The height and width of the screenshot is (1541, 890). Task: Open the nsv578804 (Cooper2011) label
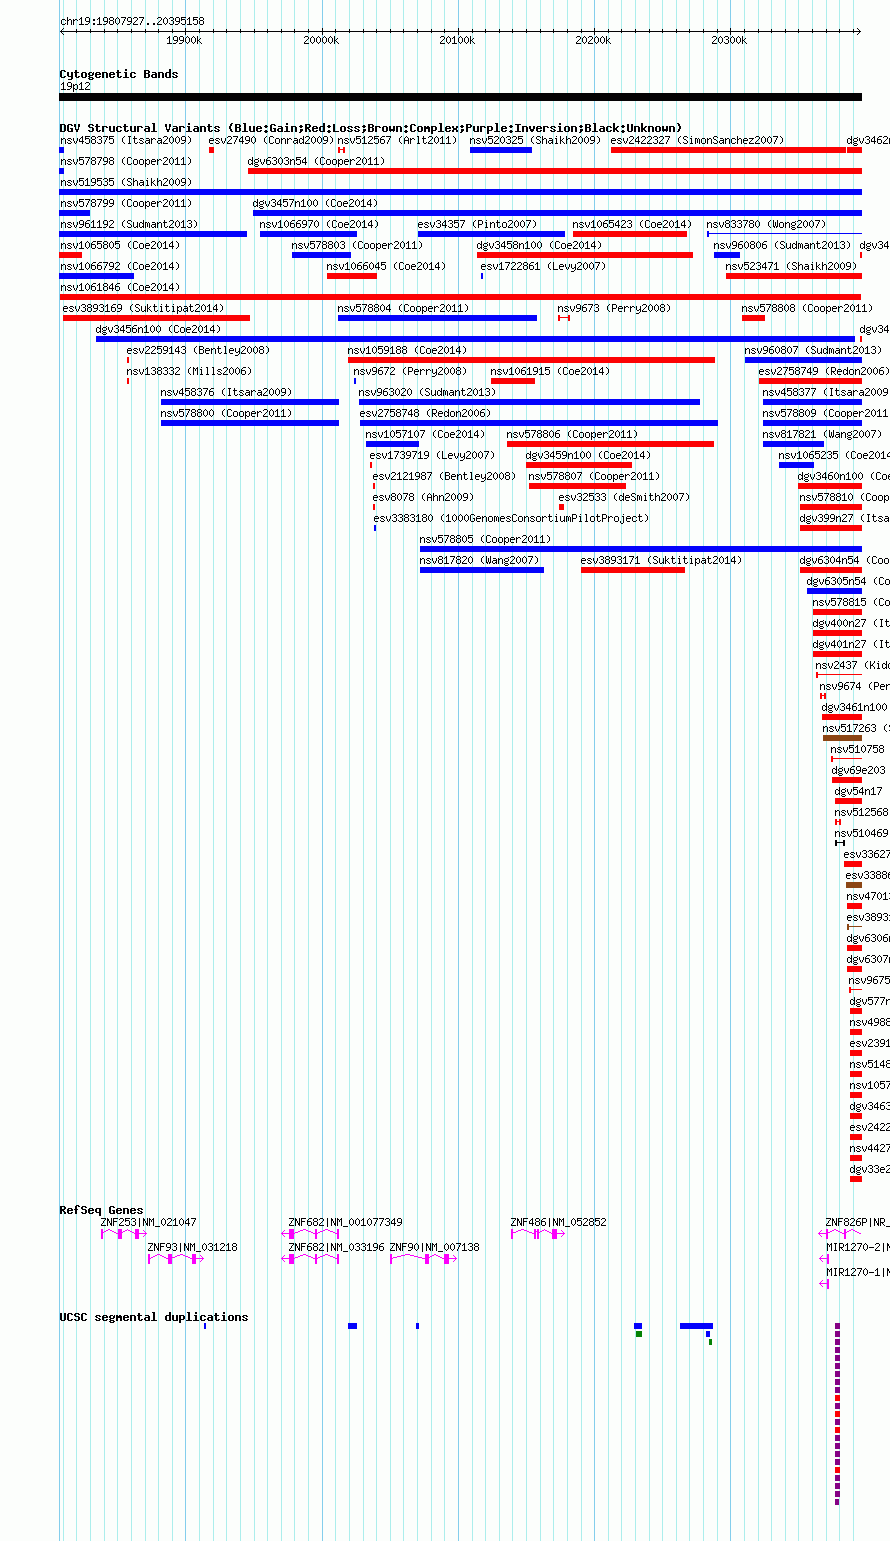(x=403, y=308)
